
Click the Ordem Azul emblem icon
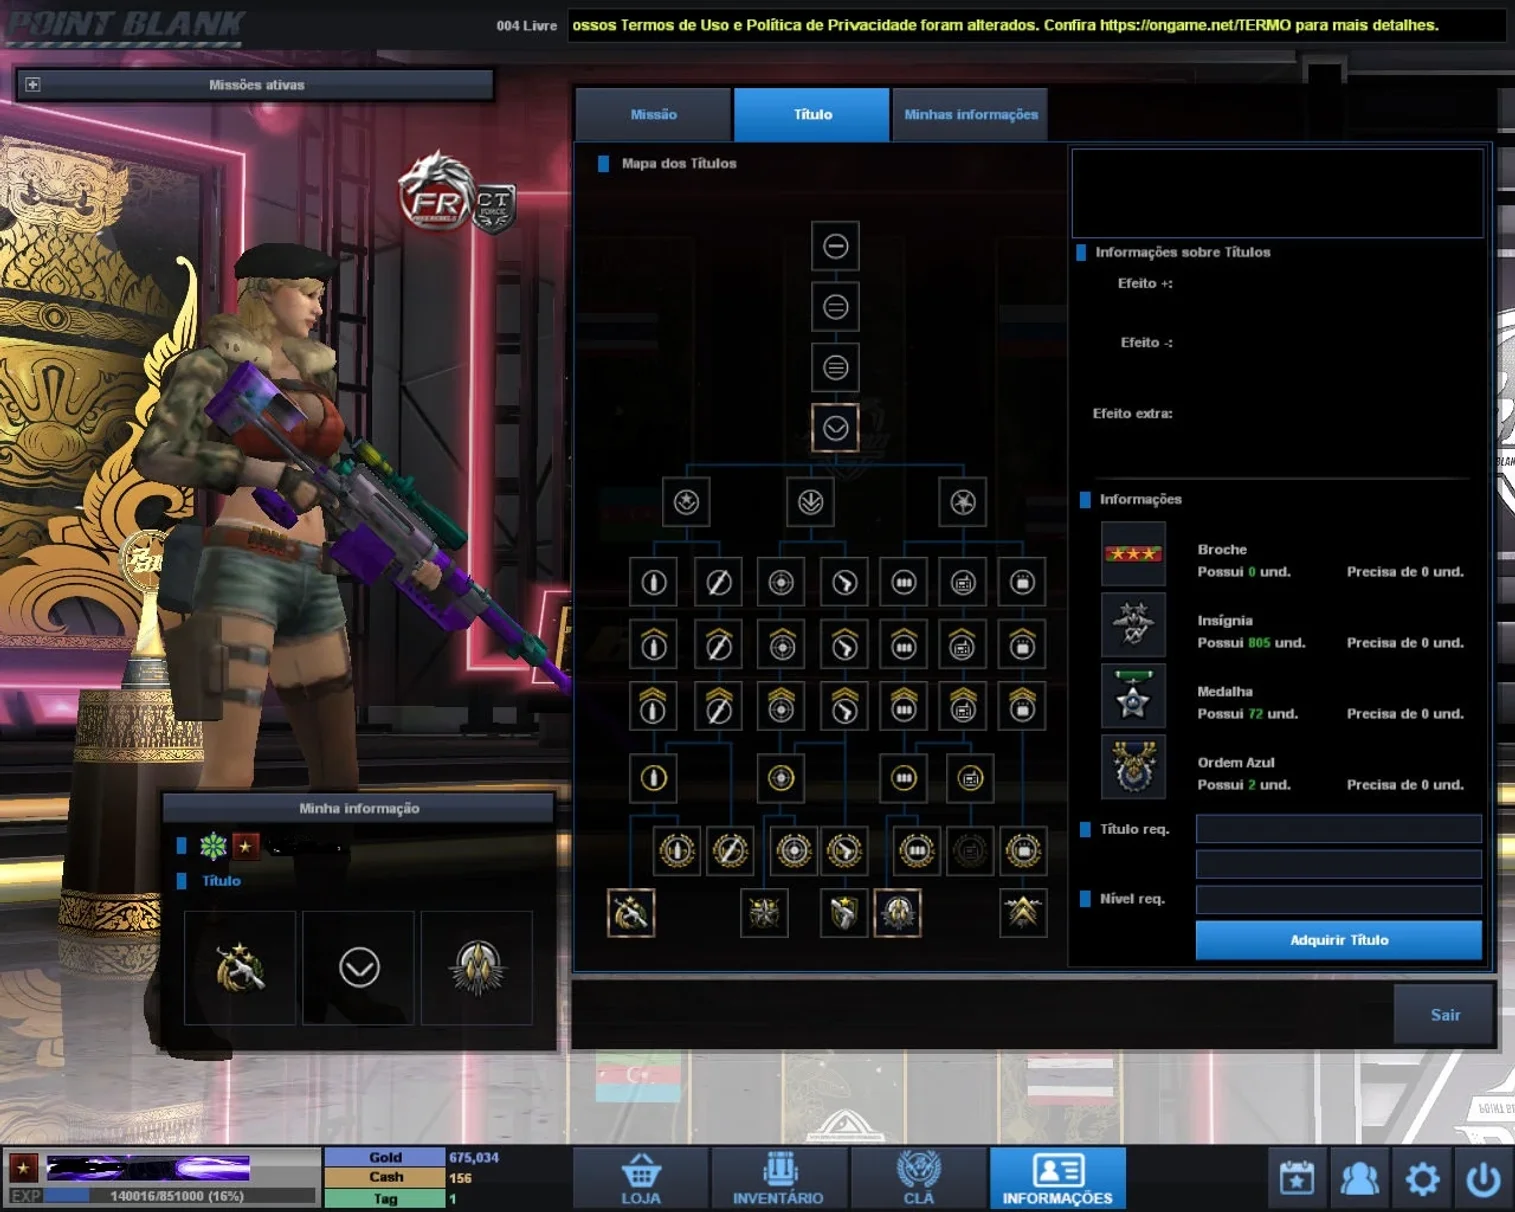(x=1133, y=767)
